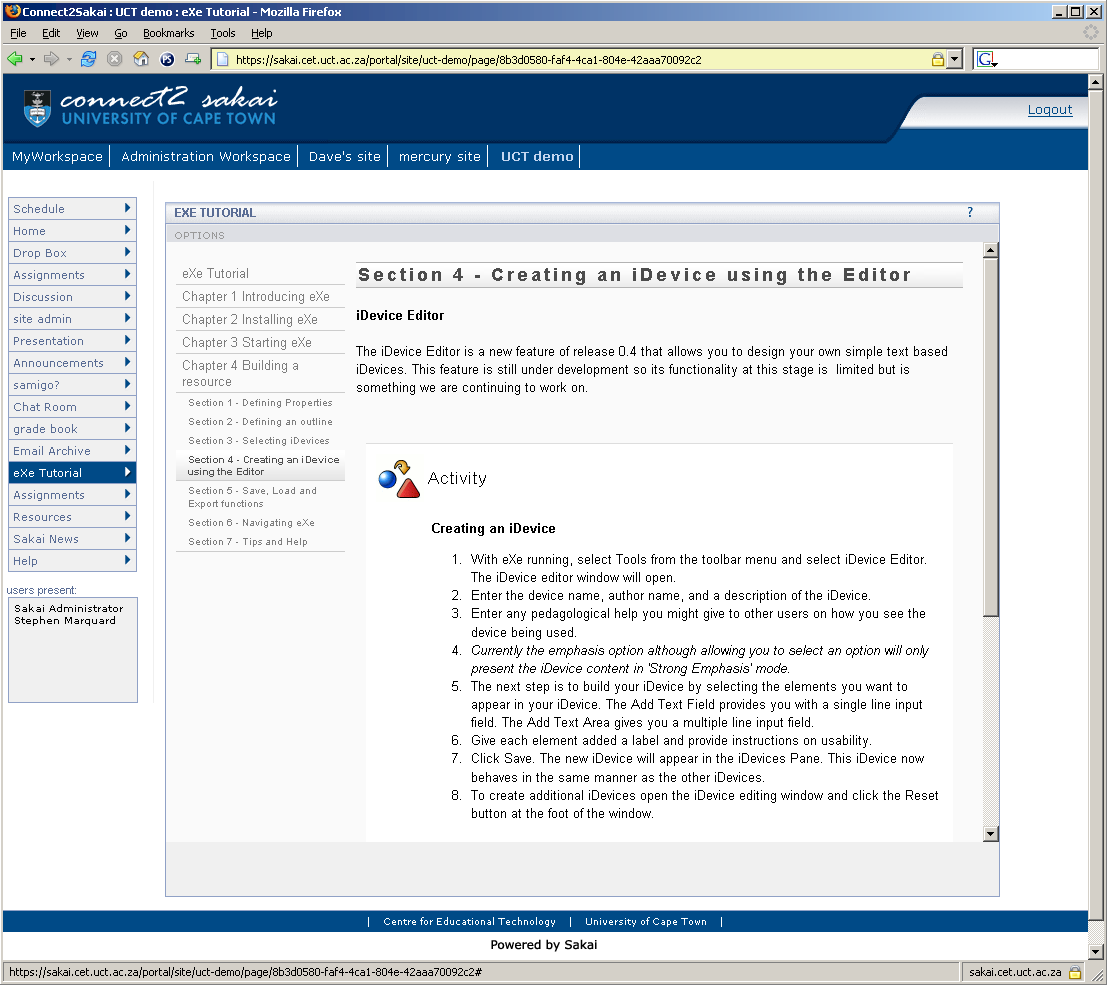Reload the page with the blue refresh icon
This screenshot has width=1107, height=985.
pos(88,59)
